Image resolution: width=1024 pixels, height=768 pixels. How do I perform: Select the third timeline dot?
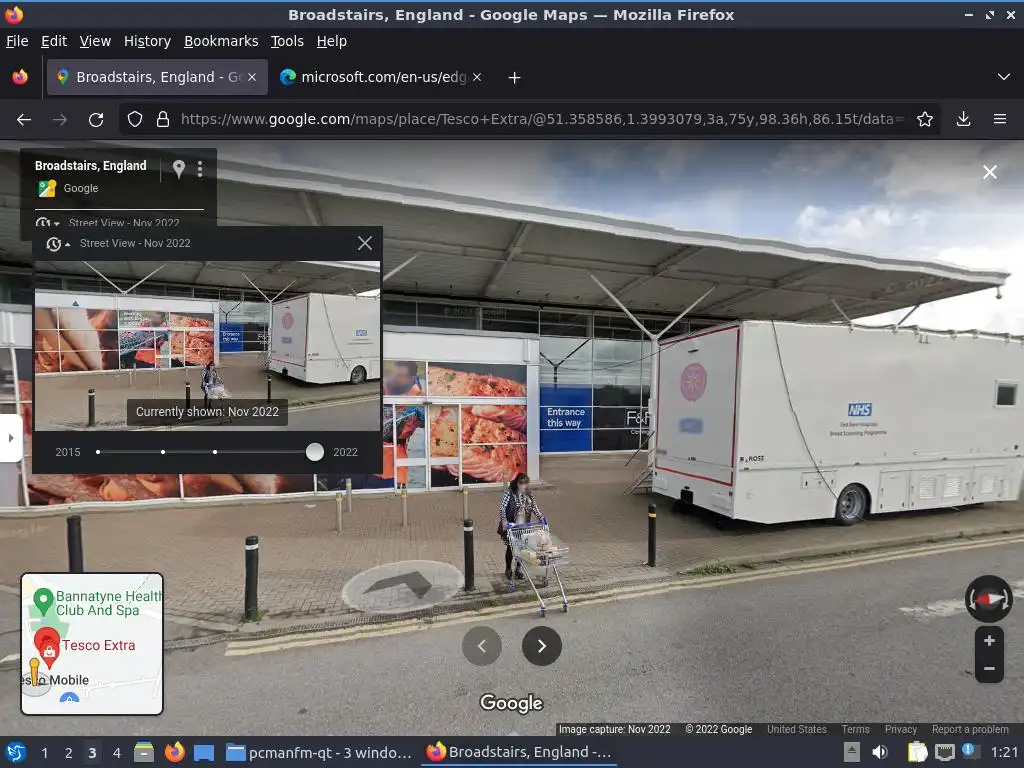tap(215, 452)
